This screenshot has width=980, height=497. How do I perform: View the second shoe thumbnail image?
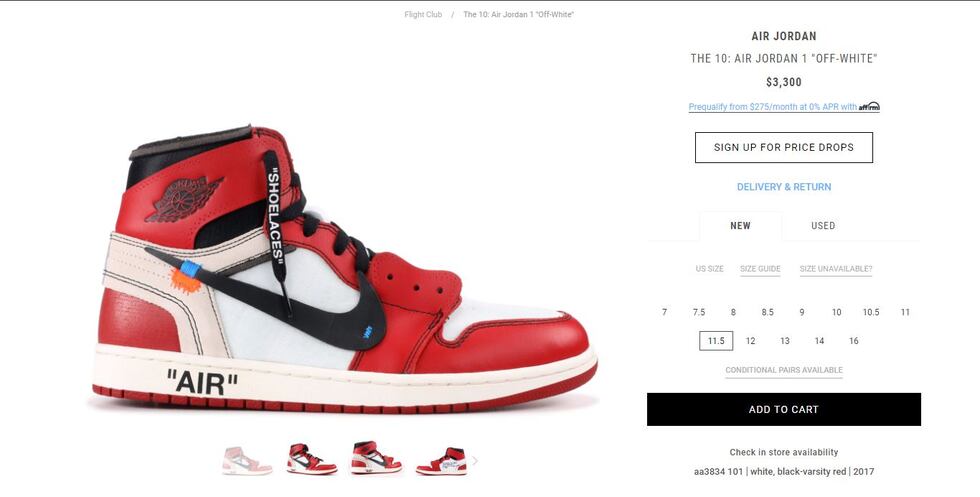[312, 459]
